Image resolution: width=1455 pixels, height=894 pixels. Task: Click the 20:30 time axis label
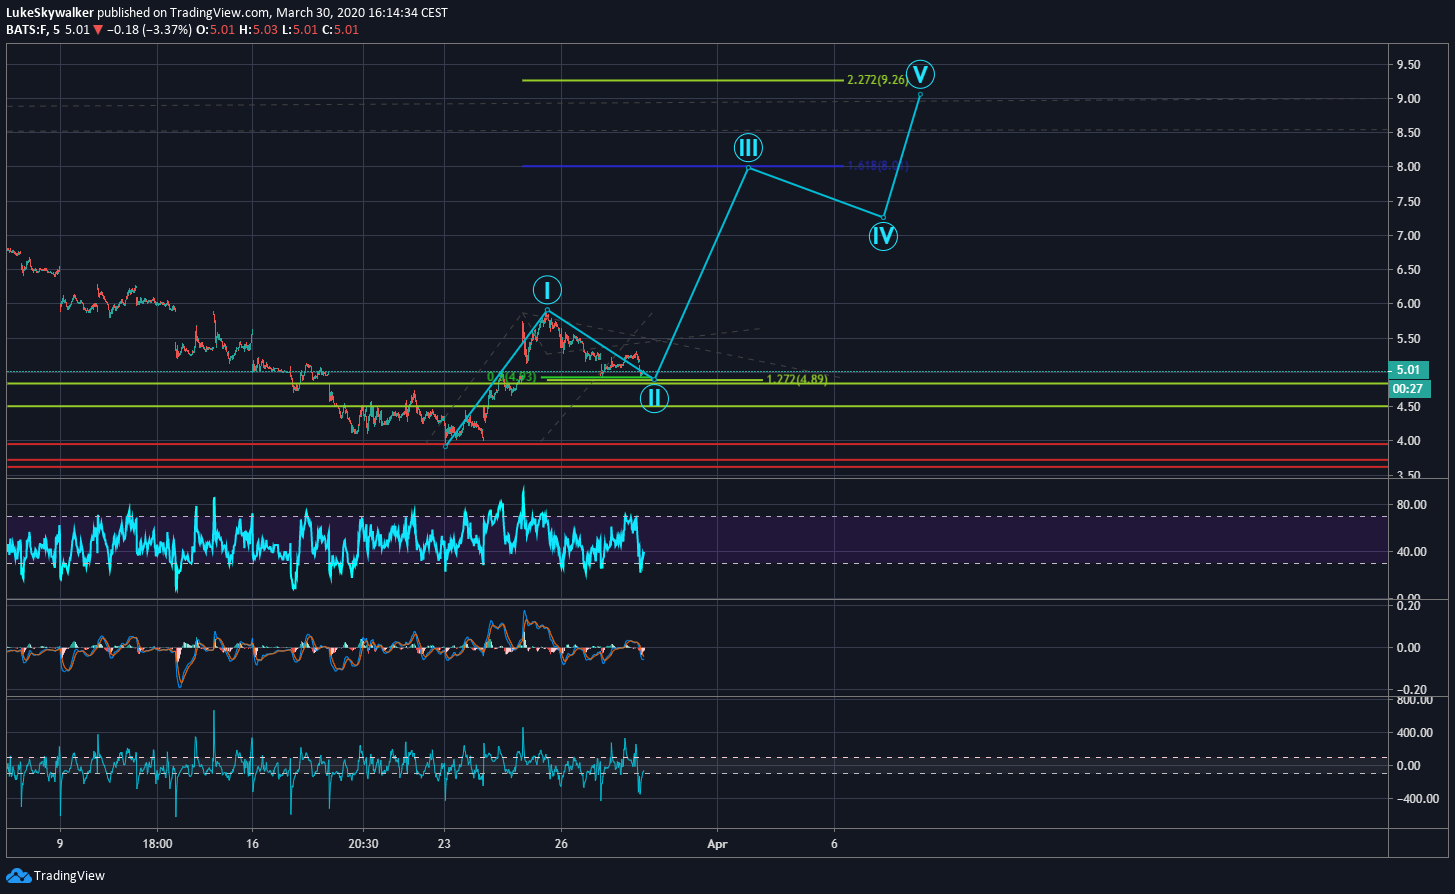pos(363,843)
